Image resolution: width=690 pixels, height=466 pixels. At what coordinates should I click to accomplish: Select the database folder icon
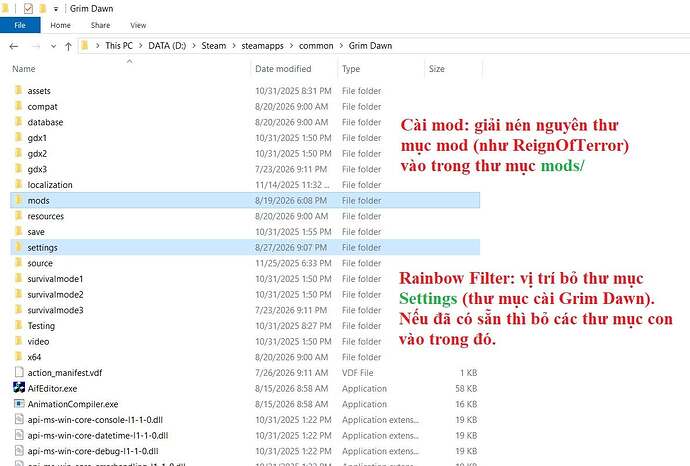(18, 121)
